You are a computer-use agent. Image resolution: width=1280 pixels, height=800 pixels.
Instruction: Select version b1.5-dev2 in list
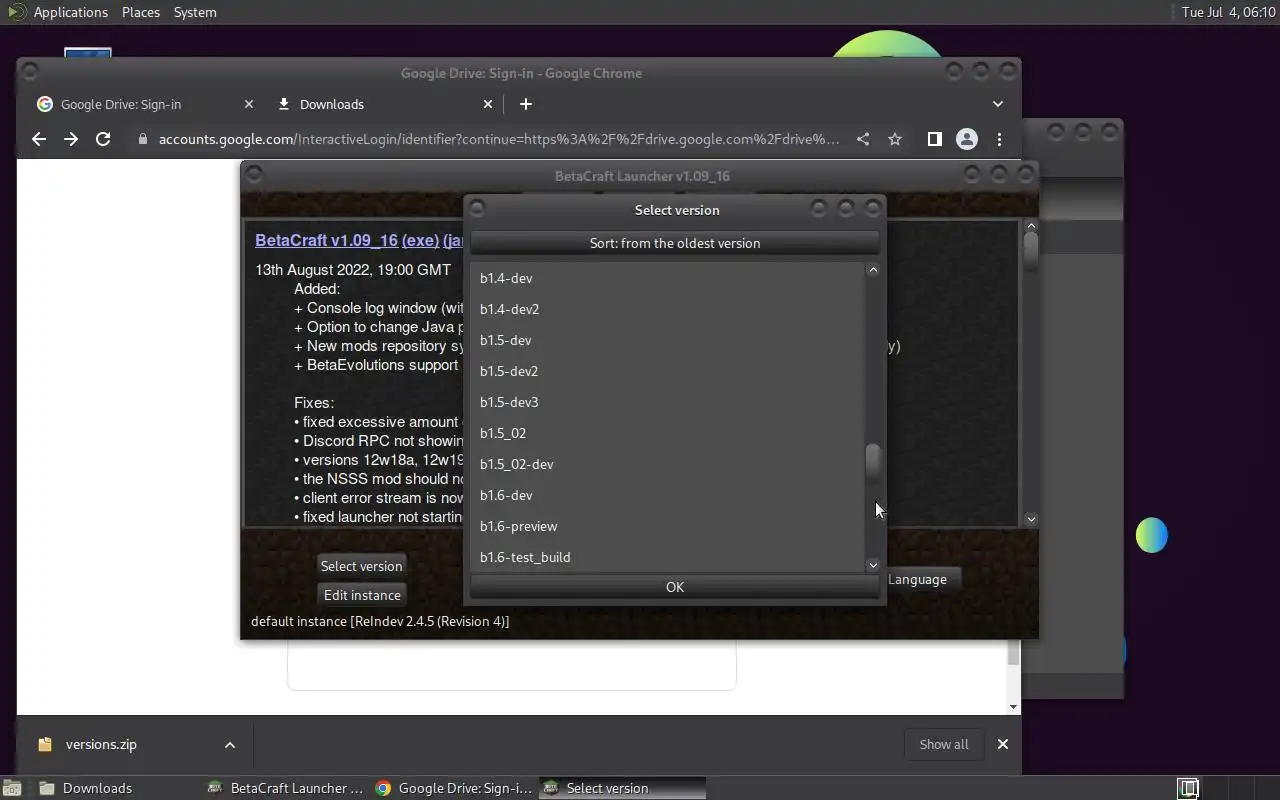[667, 371]
